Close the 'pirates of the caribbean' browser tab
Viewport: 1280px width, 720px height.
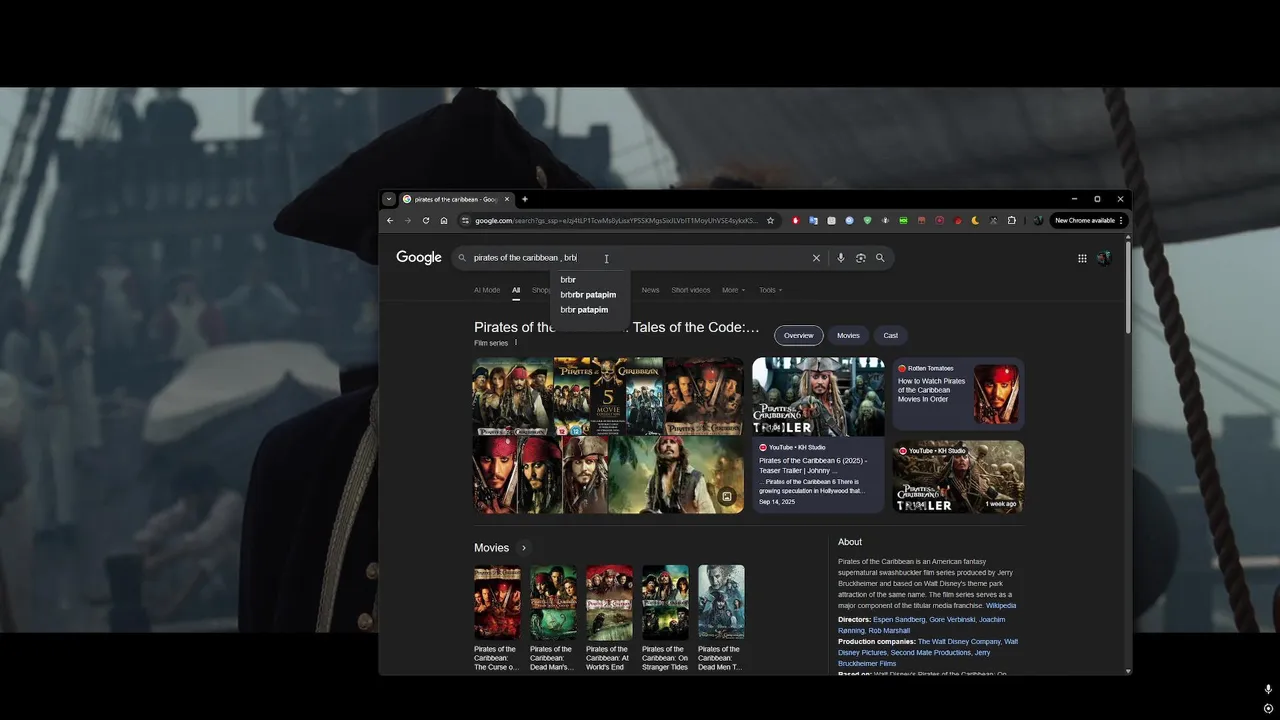tap(508, 199)
